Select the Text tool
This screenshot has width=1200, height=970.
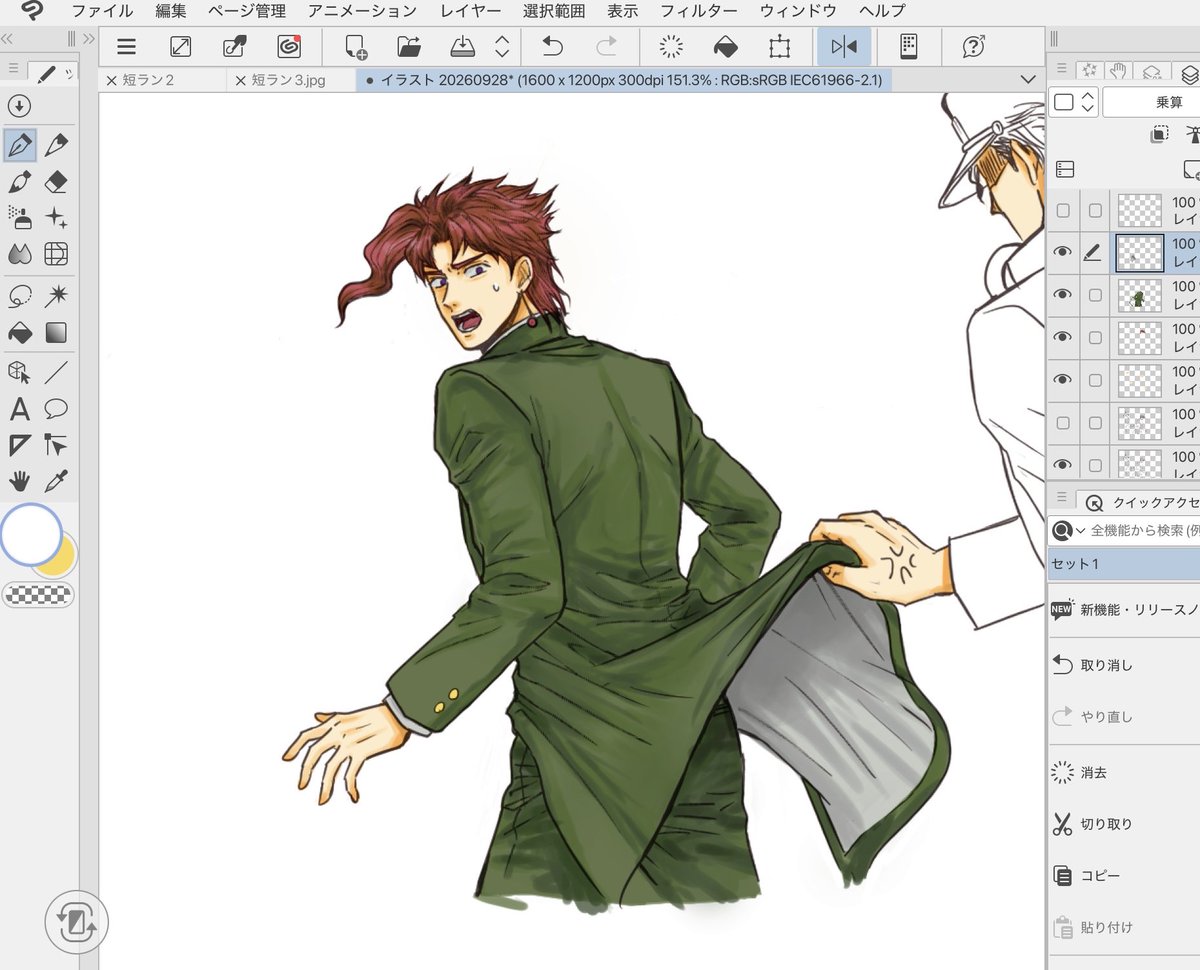20,409
